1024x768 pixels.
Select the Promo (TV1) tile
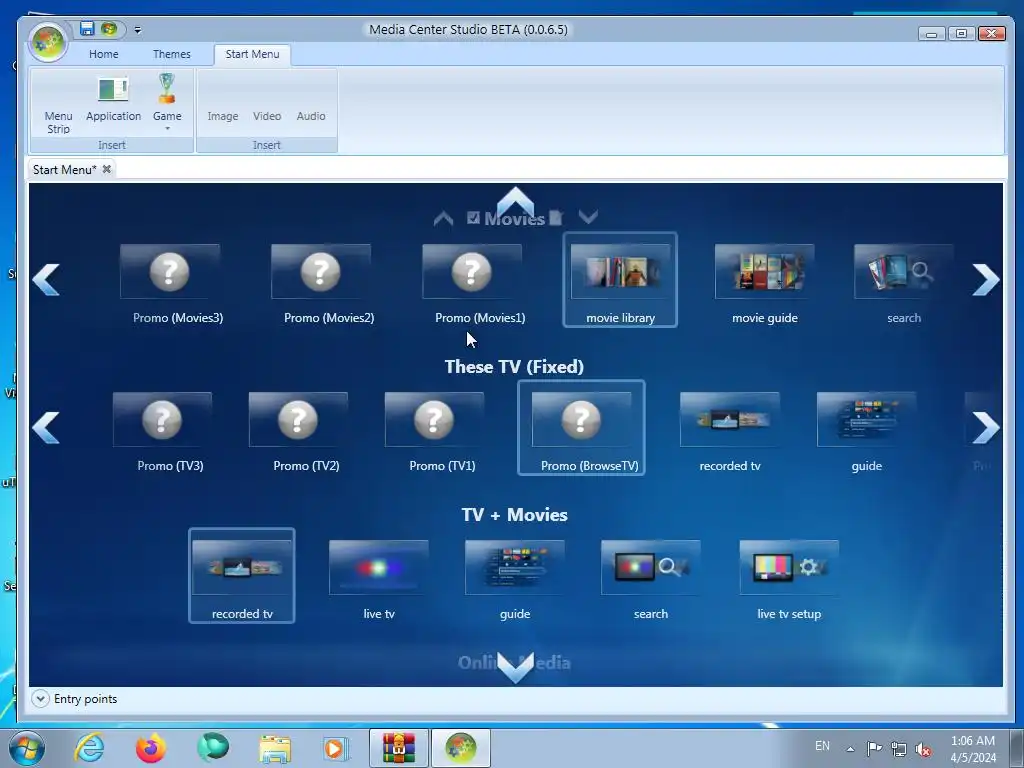[x=435, y=432]
